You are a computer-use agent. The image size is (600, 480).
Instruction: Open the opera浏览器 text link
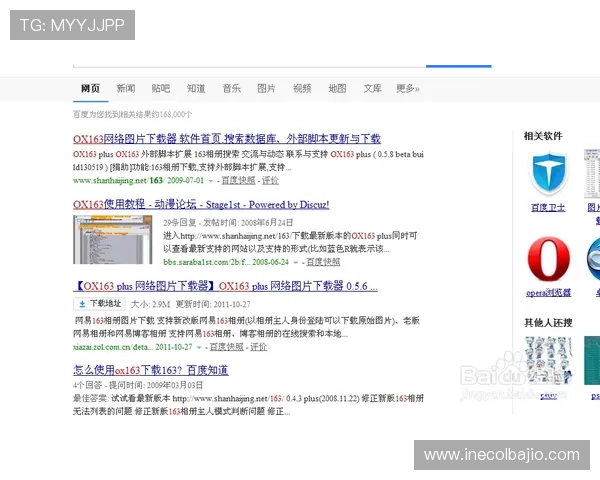coord(548,293)
